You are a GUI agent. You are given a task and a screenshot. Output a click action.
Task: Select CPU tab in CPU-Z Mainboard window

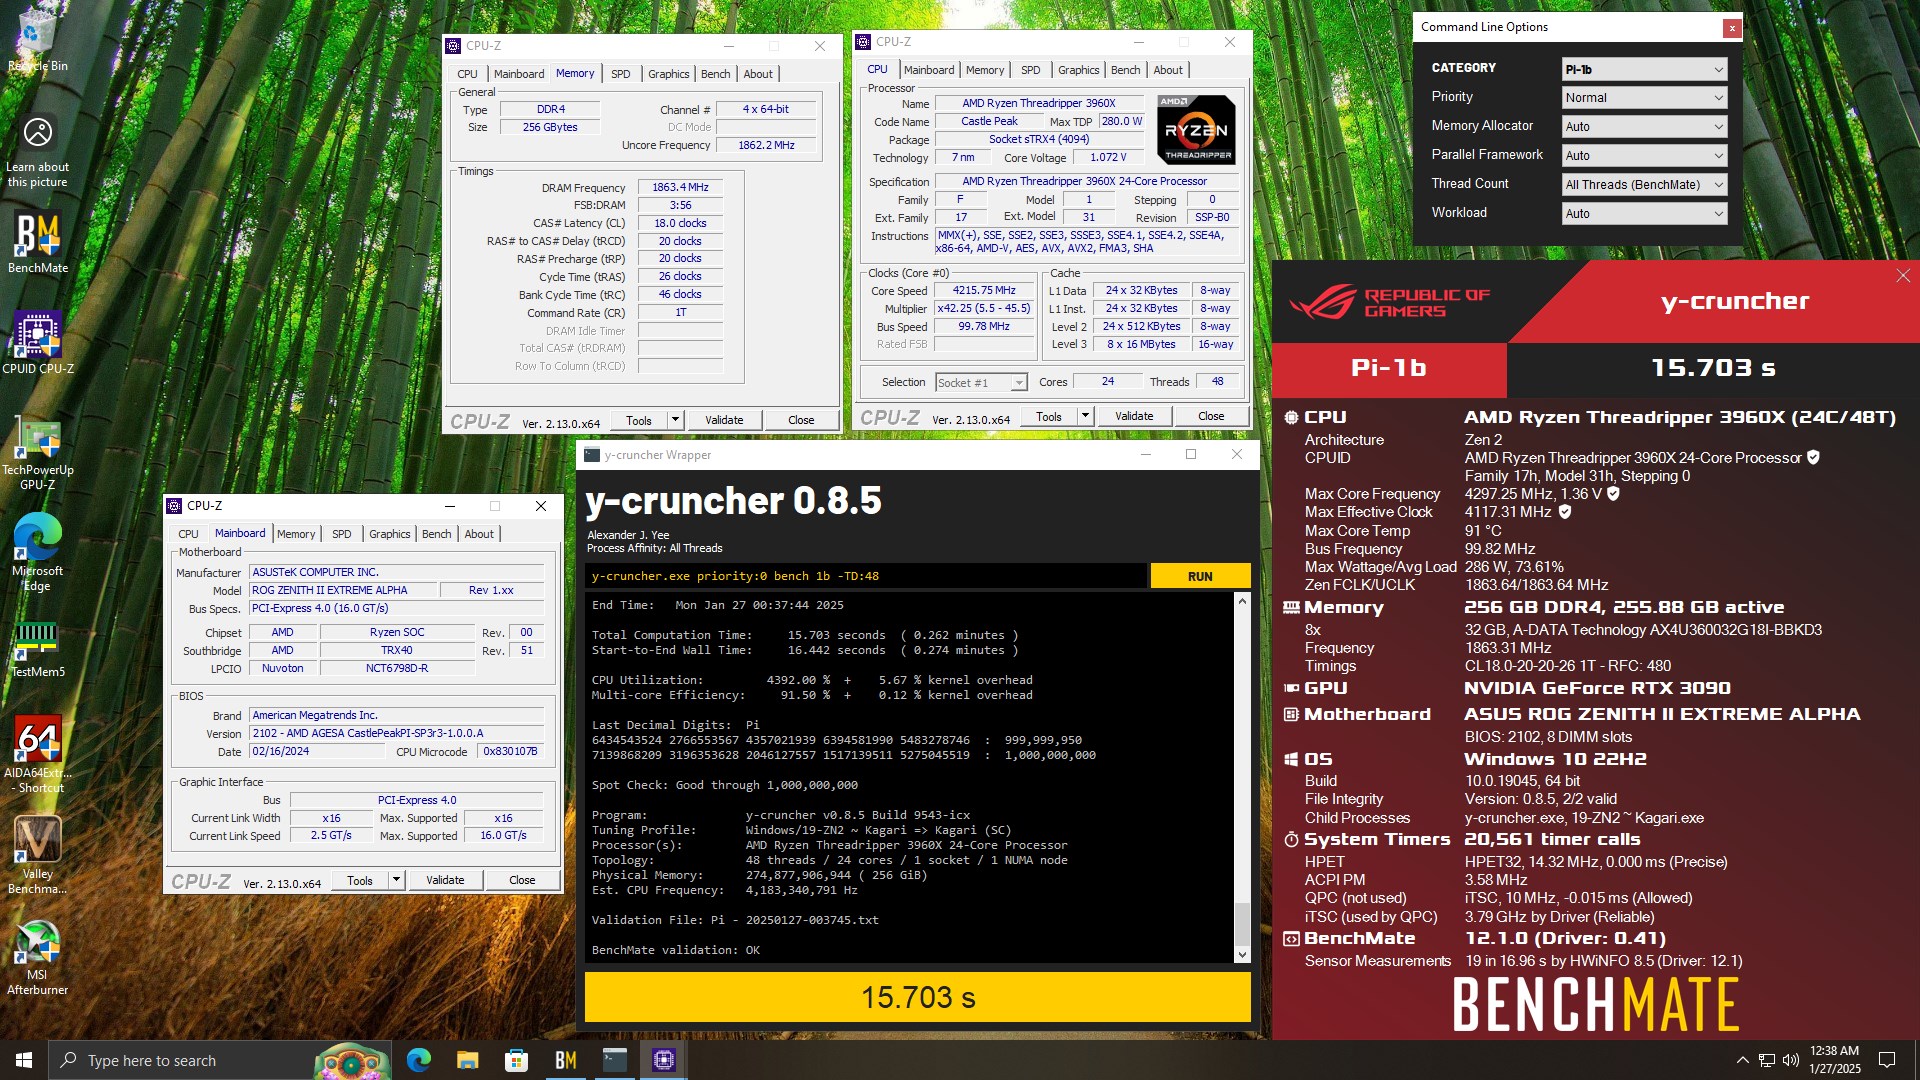189,534
